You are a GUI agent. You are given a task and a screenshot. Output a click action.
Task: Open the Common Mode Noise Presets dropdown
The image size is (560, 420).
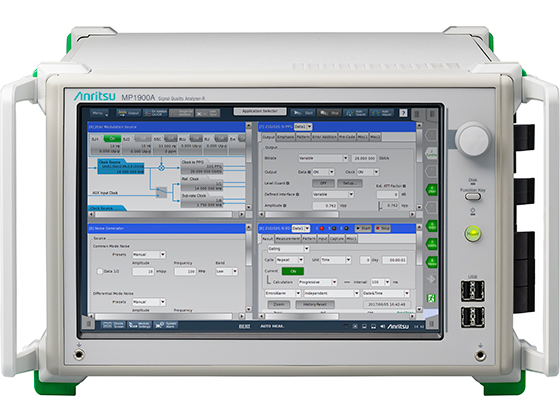[x=149, y=254]
